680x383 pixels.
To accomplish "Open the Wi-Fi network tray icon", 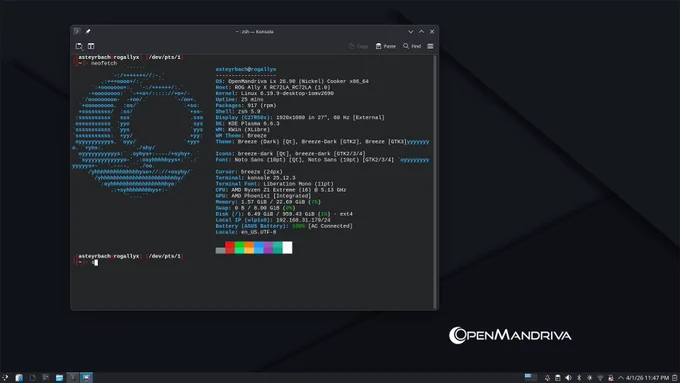I will click(600, 378).
